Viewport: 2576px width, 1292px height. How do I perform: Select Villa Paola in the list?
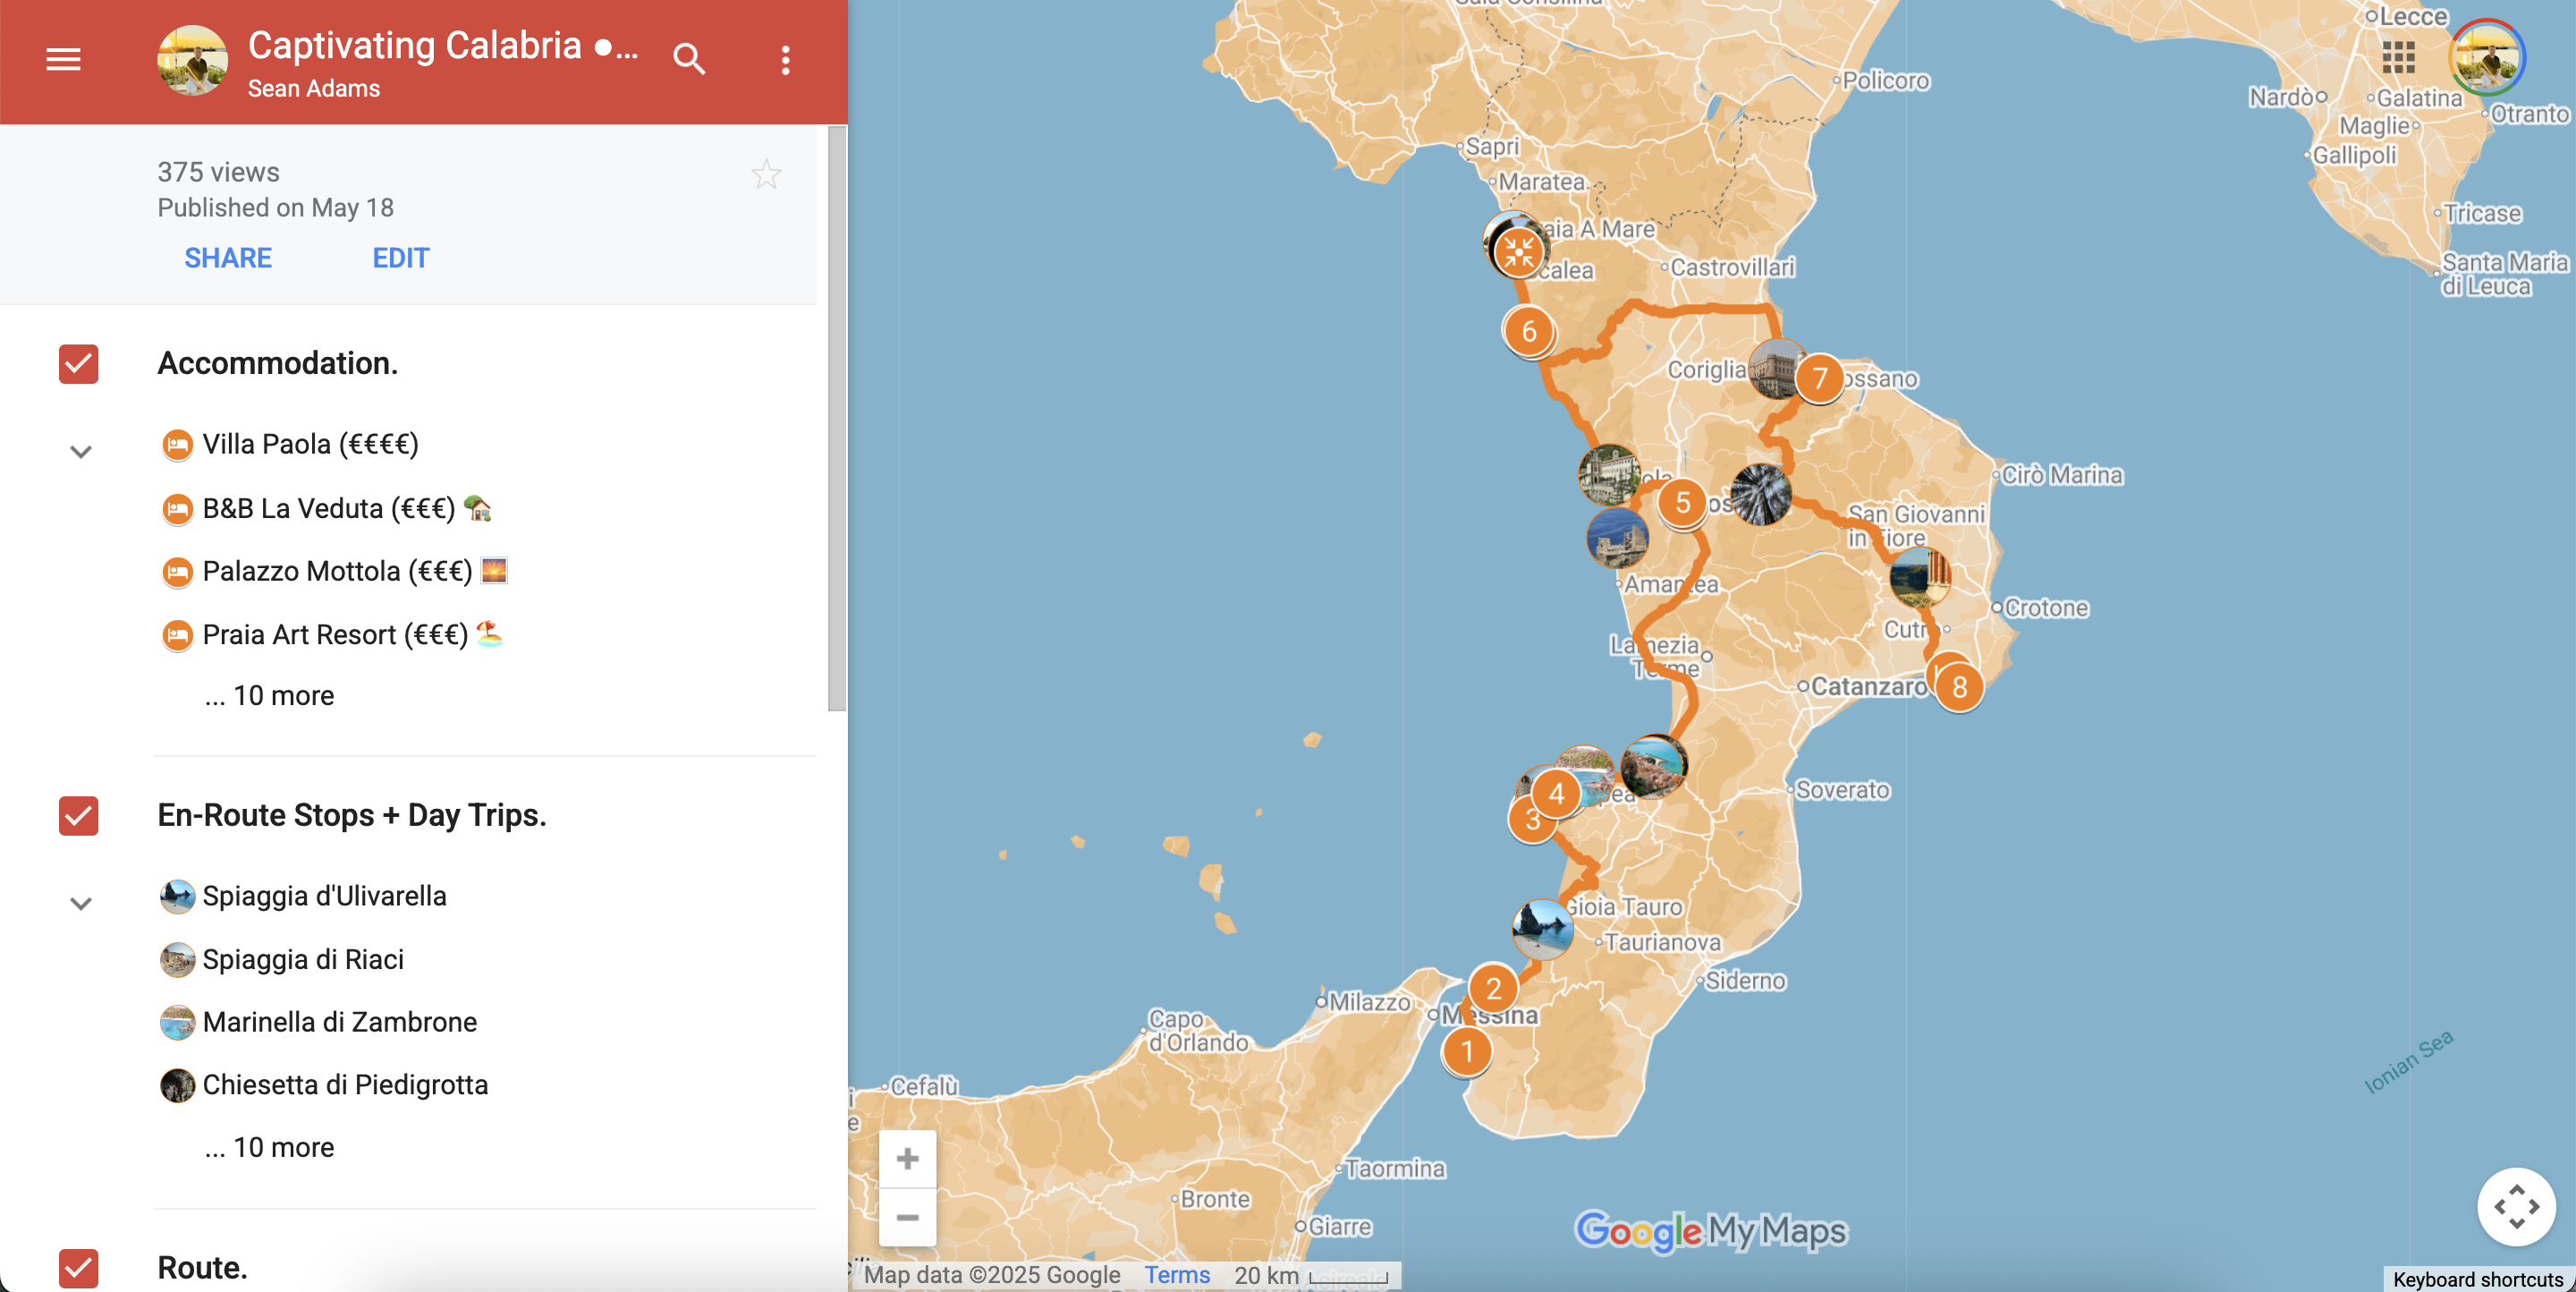coord(310,444)
